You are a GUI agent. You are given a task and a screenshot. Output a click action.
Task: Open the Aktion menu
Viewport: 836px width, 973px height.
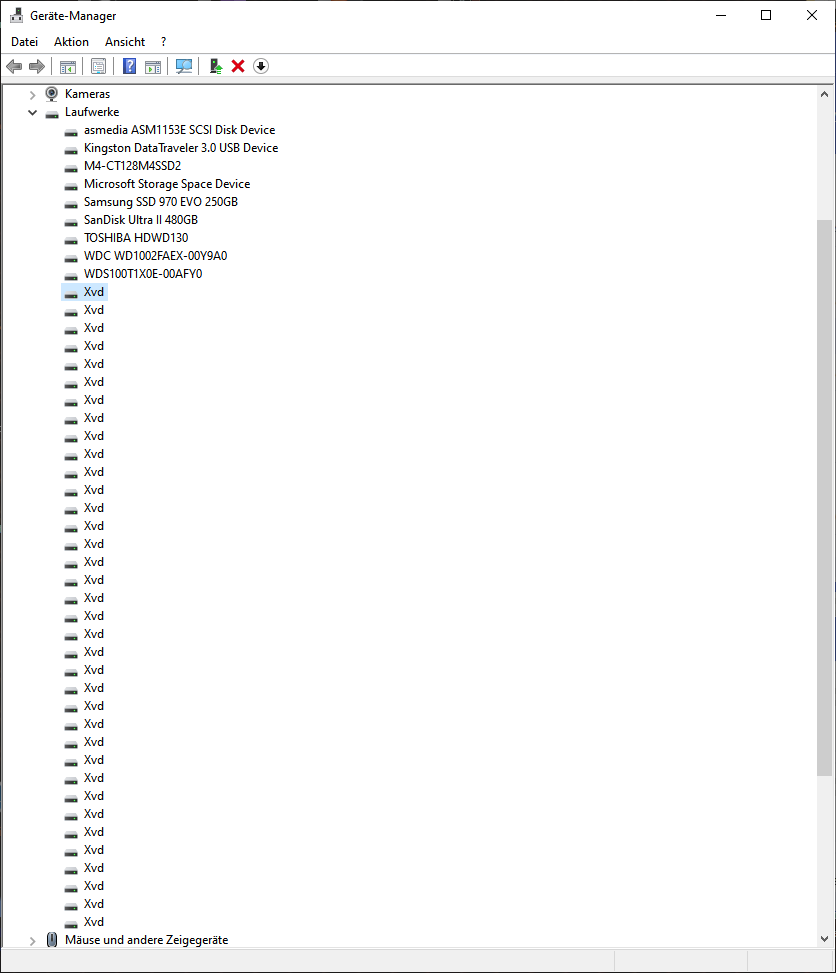[71, 42]
